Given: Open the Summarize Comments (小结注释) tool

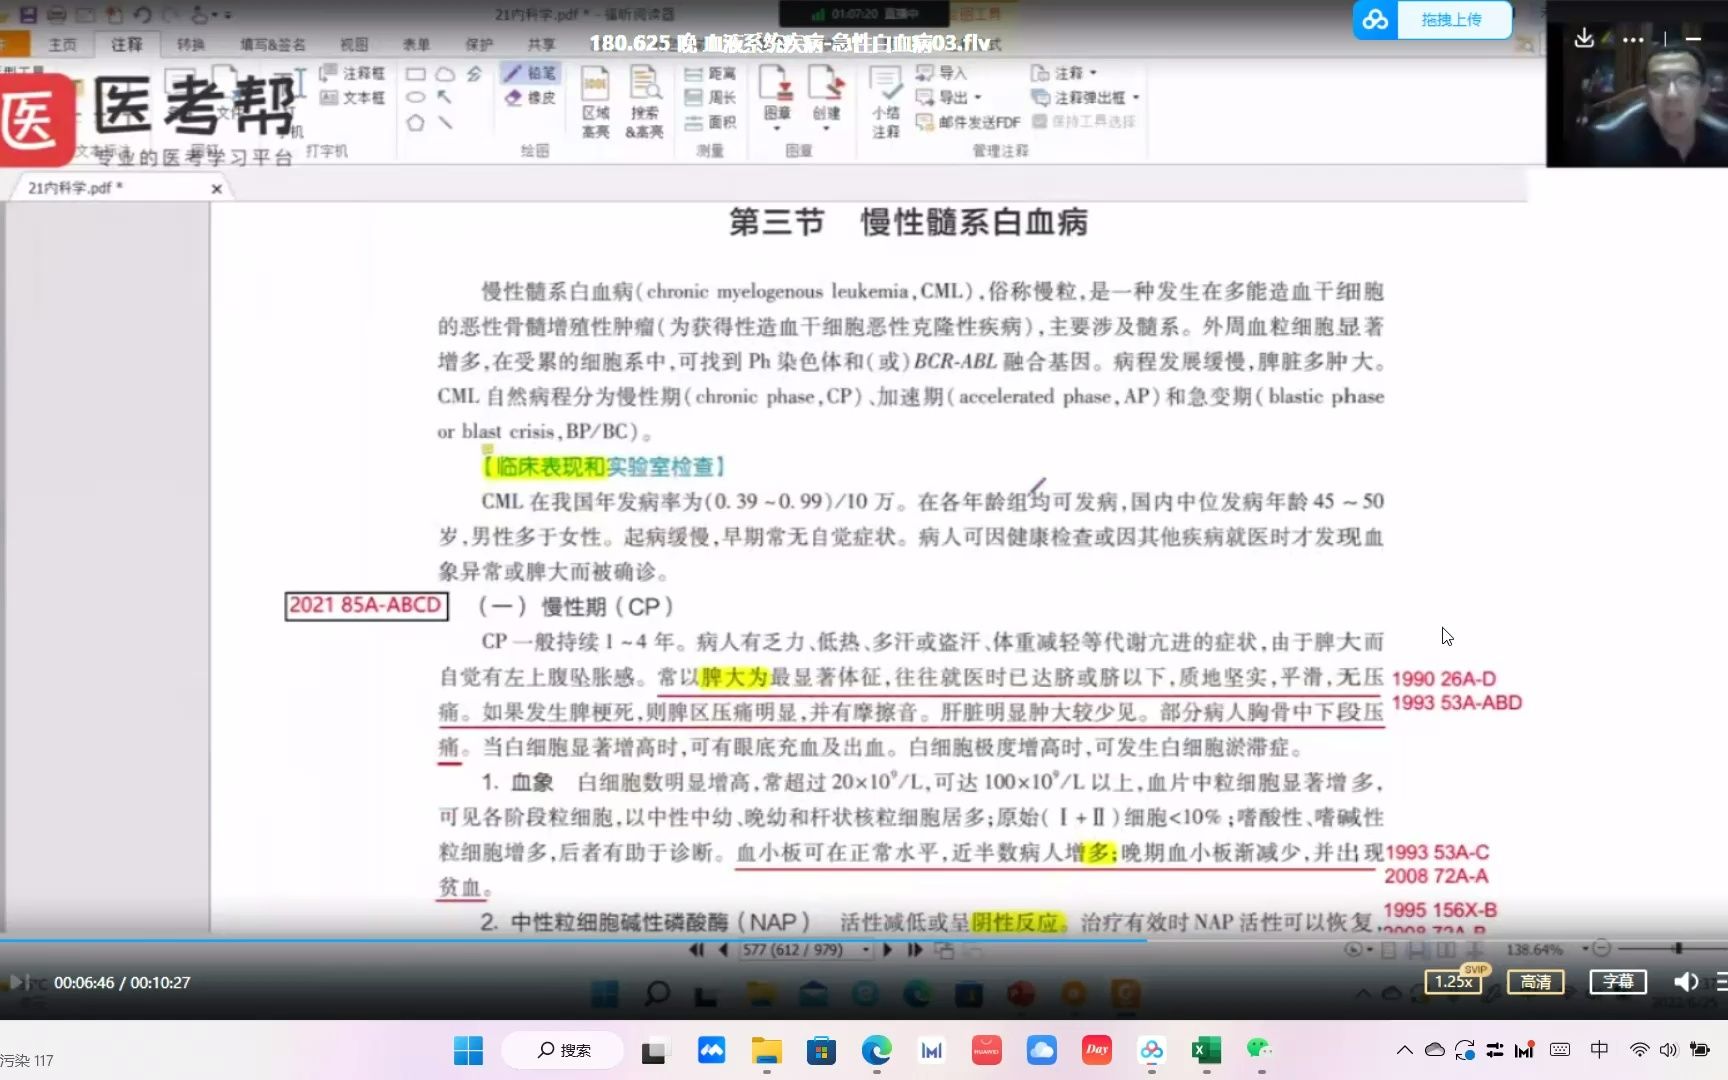Looking at the screenshot, I should [x=886, y=102].
